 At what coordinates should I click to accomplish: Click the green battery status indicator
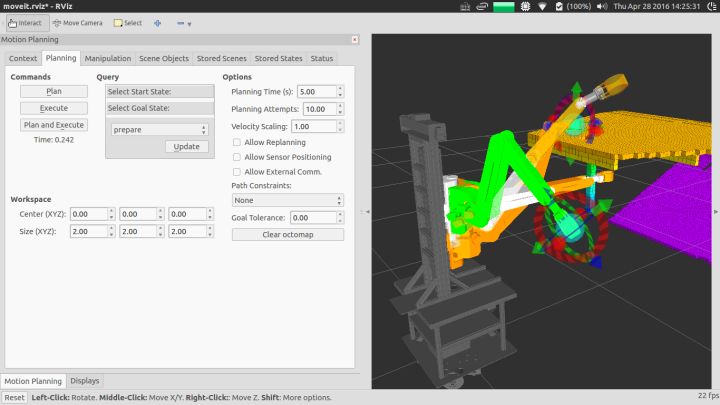tap(504, 6)
